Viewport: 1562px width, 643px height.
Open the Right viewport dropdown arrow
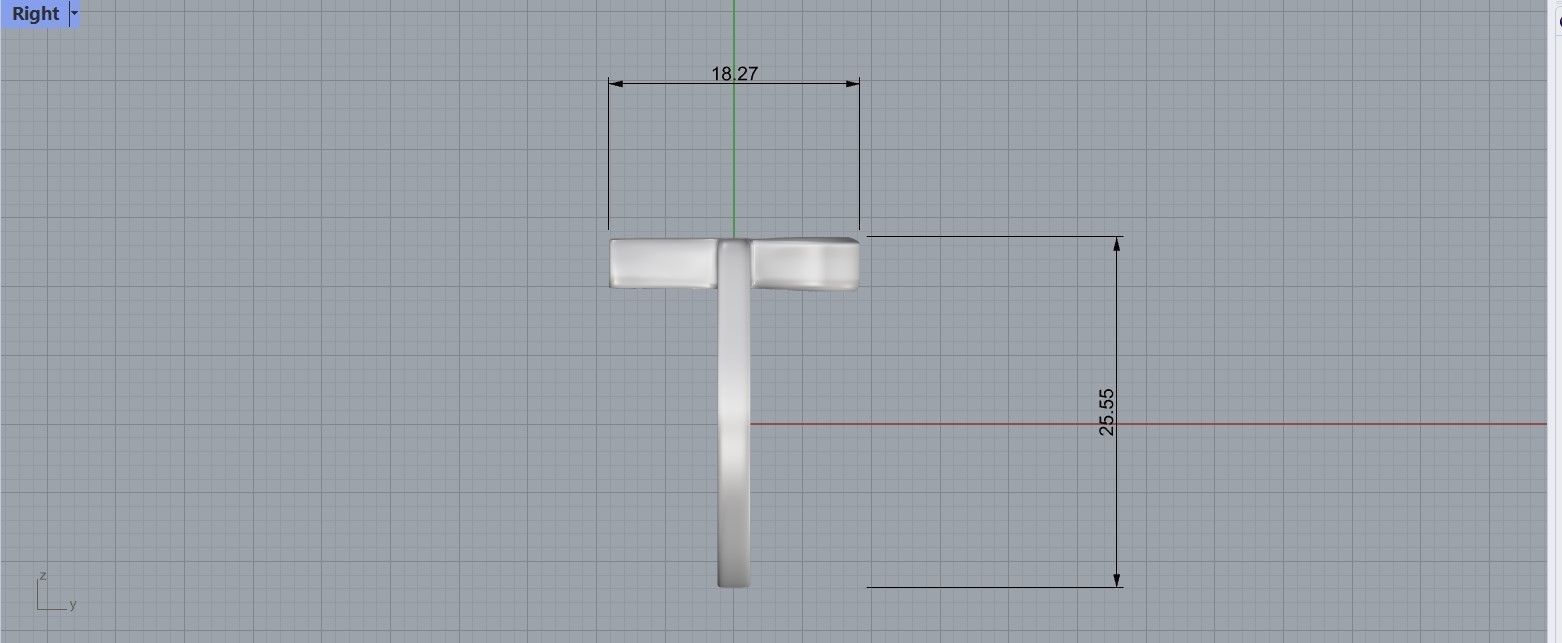tap(74, 14)
